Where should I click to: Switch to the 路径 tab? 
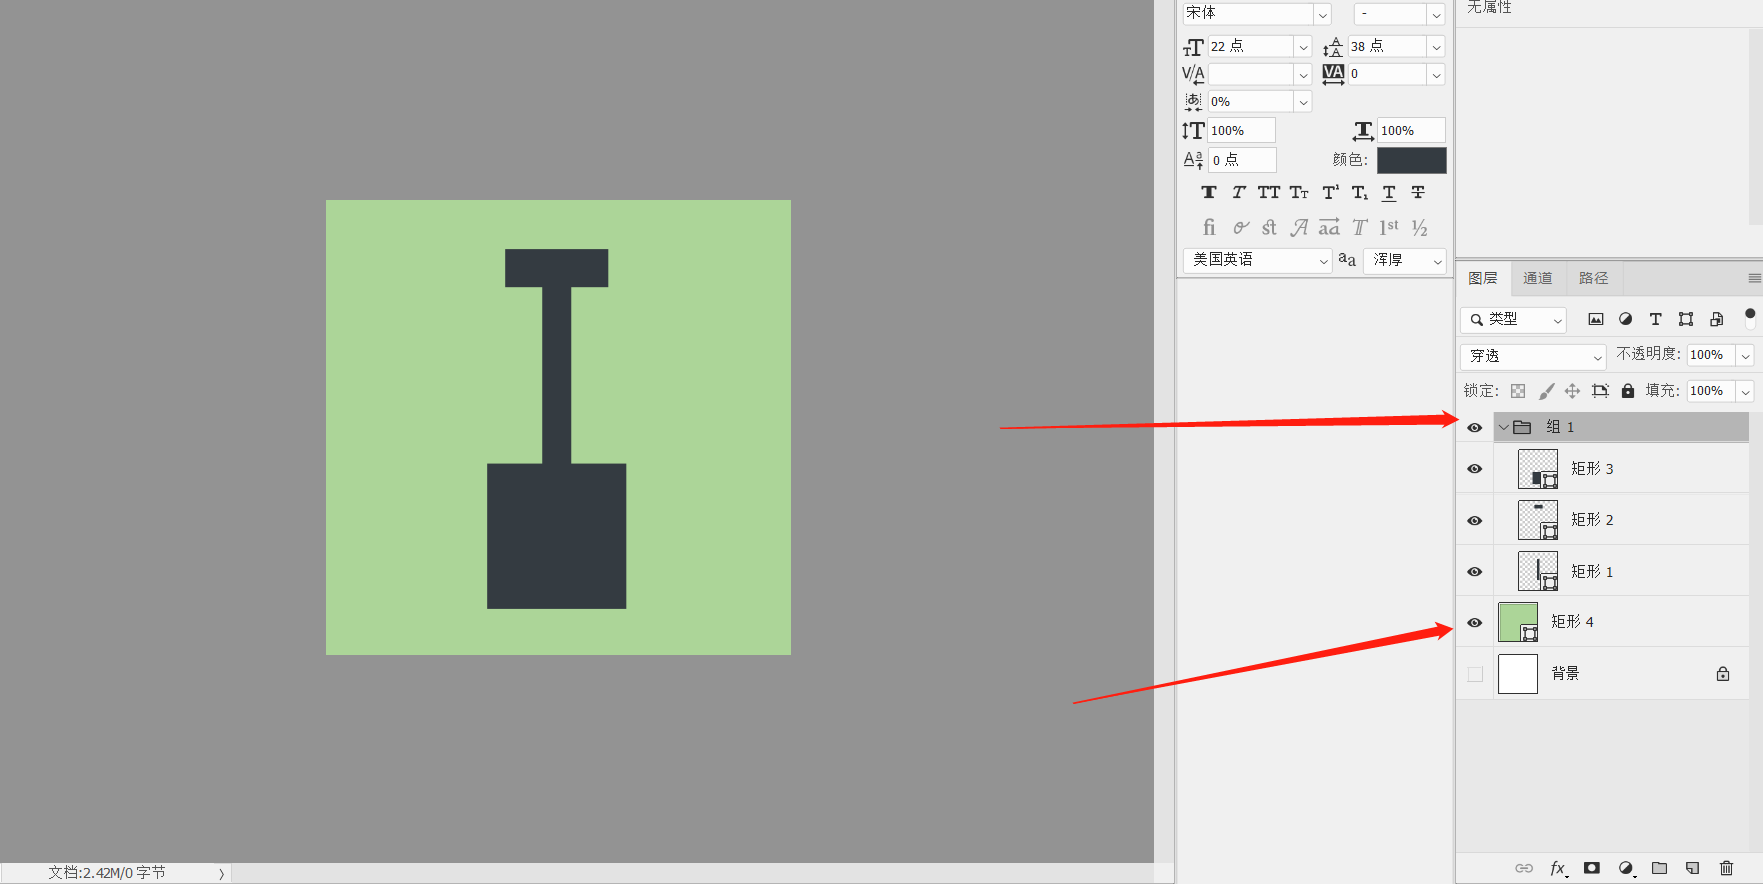(x=1594, y=278)
